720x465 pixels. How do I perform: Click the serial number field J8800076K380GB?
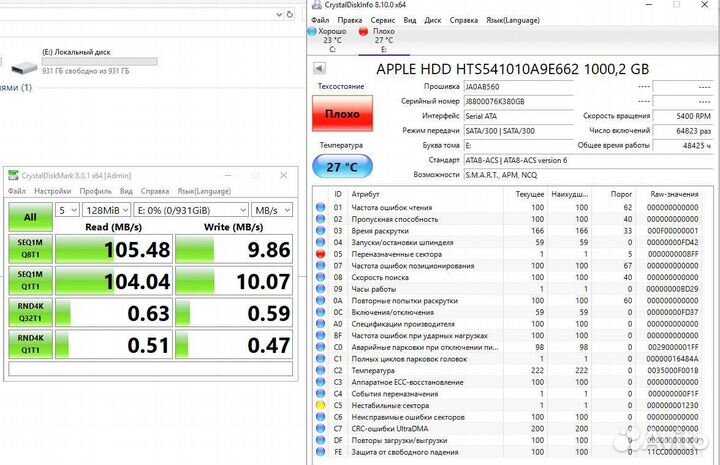[518, 101]
